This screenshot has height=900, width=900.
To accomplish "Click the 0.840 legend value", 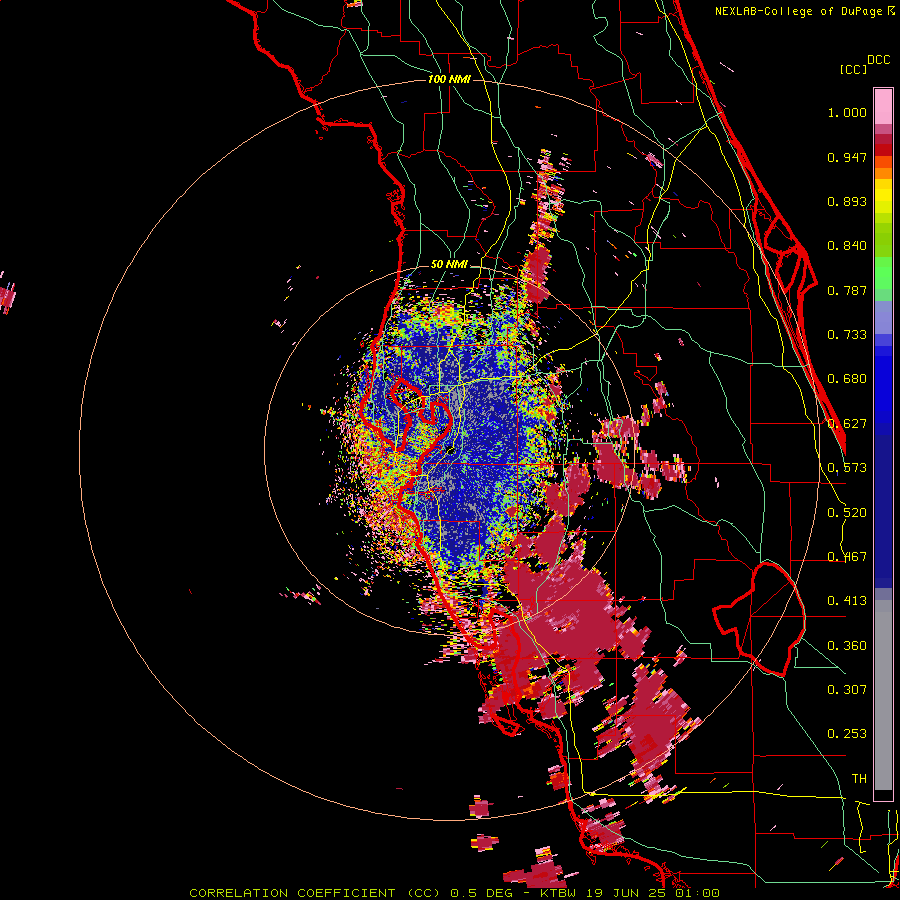I will click(x=847, y=246).
